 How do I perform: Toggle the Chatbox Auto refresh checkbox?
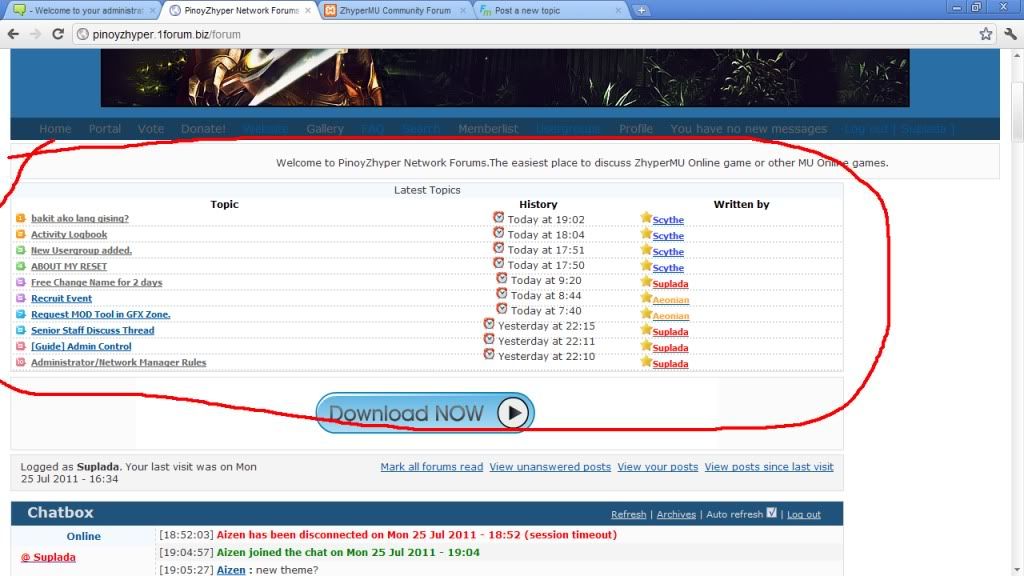click(x=771, y=513)
